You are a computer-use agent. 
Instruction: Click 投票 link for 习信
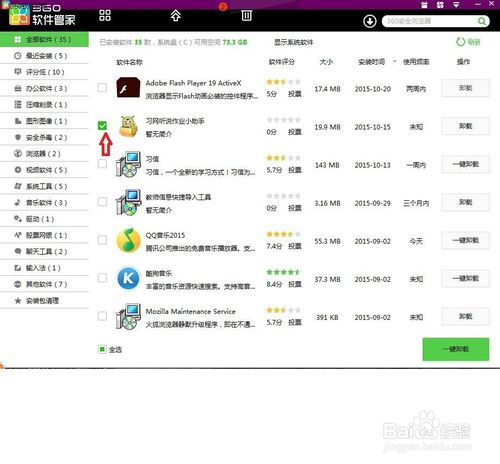coord(295,170)
